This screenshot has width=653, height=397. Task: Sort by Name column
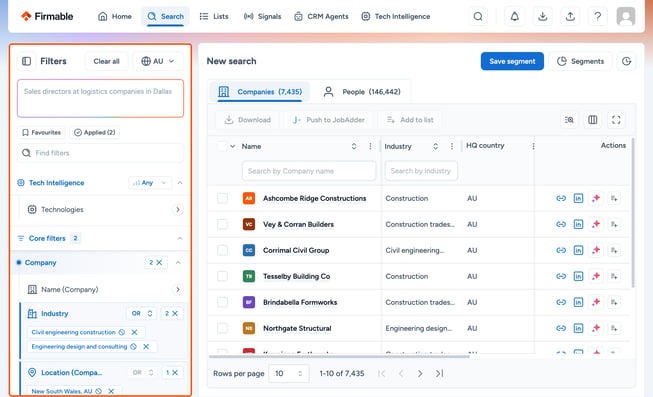point(354,146)
